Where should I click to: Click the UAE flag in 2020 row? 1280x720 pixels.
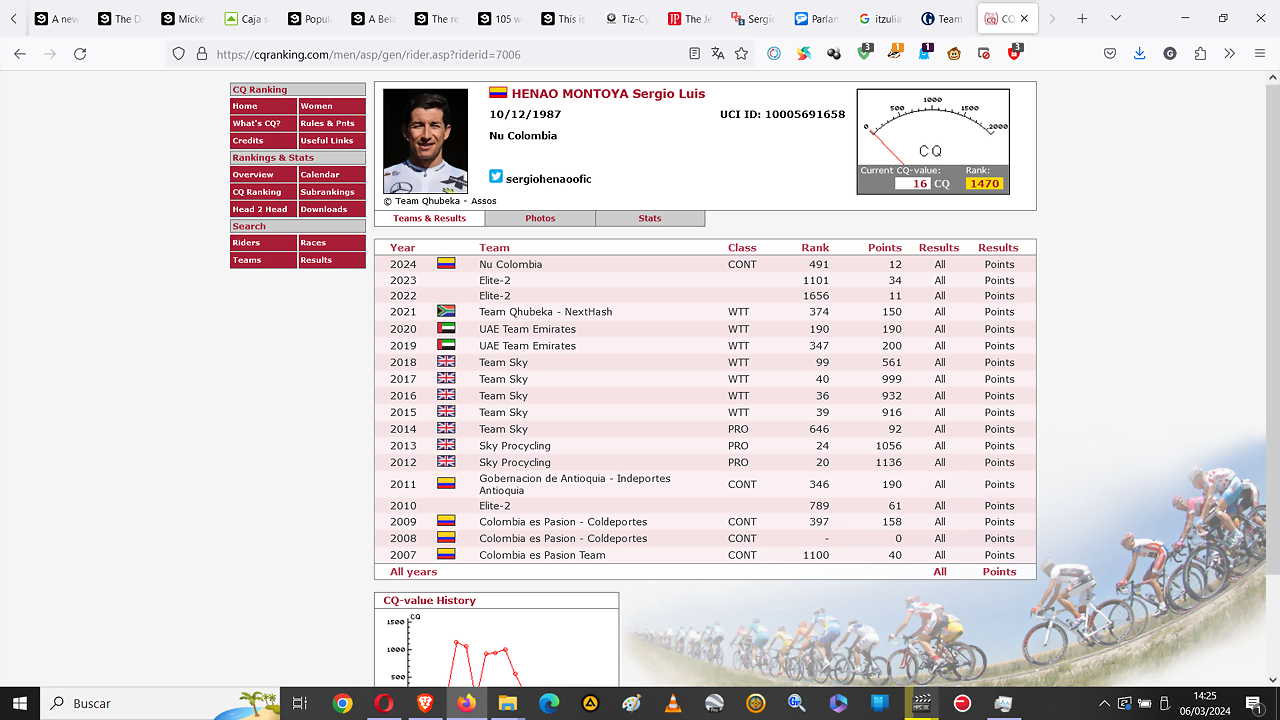(x=446, y=328)
